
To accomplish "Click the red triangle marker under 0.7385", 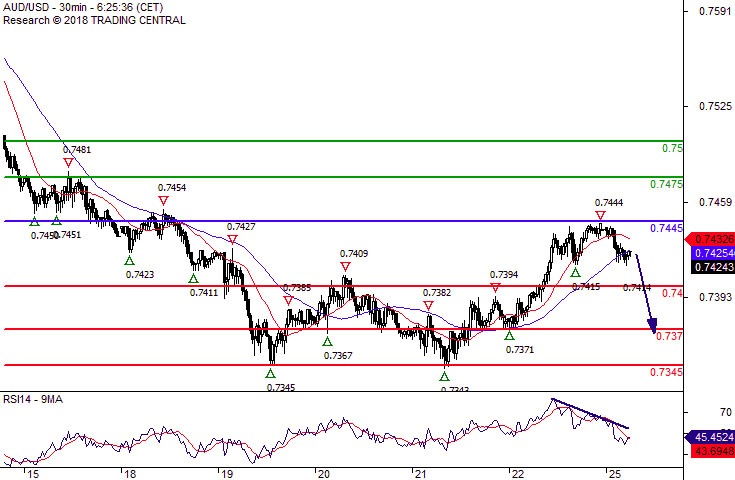I will [x=288, y=300].
